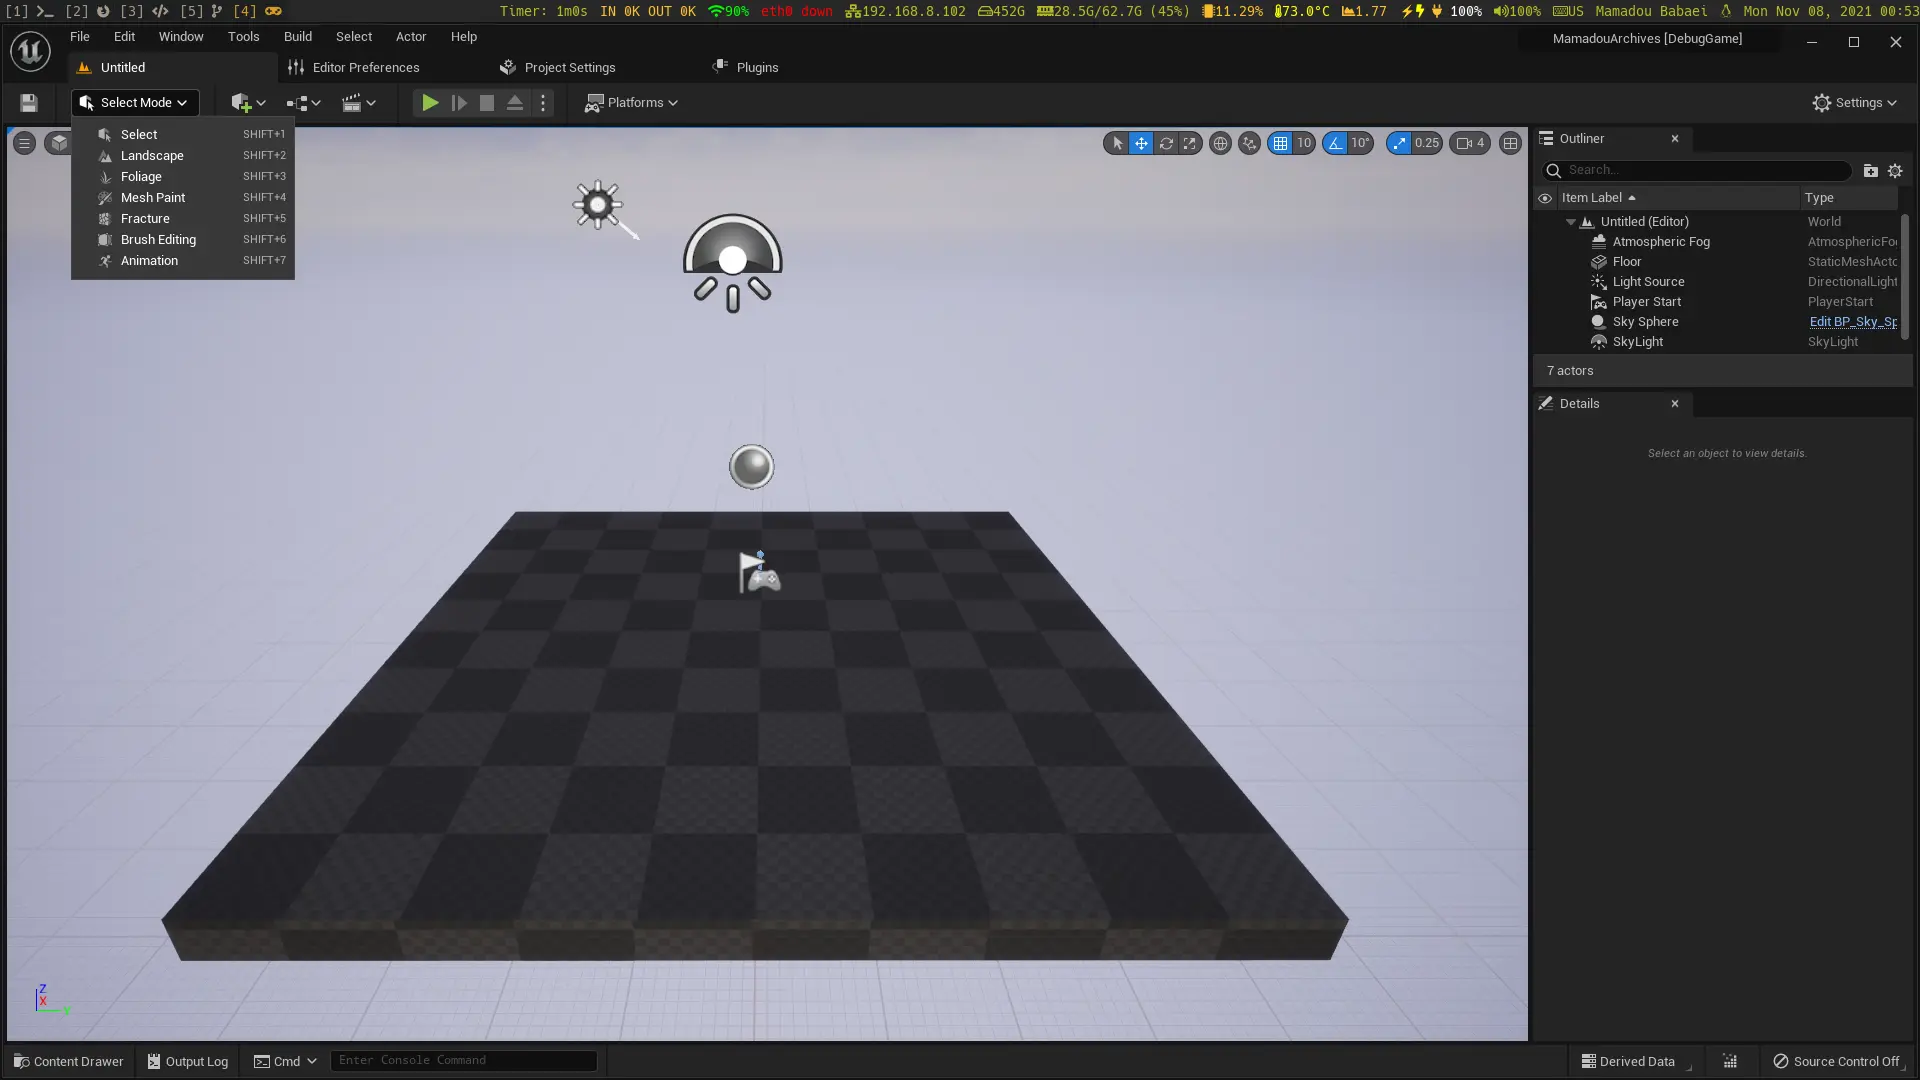
Task: Open the camera speed 4 setting
Action: (x=1470, y=143)
